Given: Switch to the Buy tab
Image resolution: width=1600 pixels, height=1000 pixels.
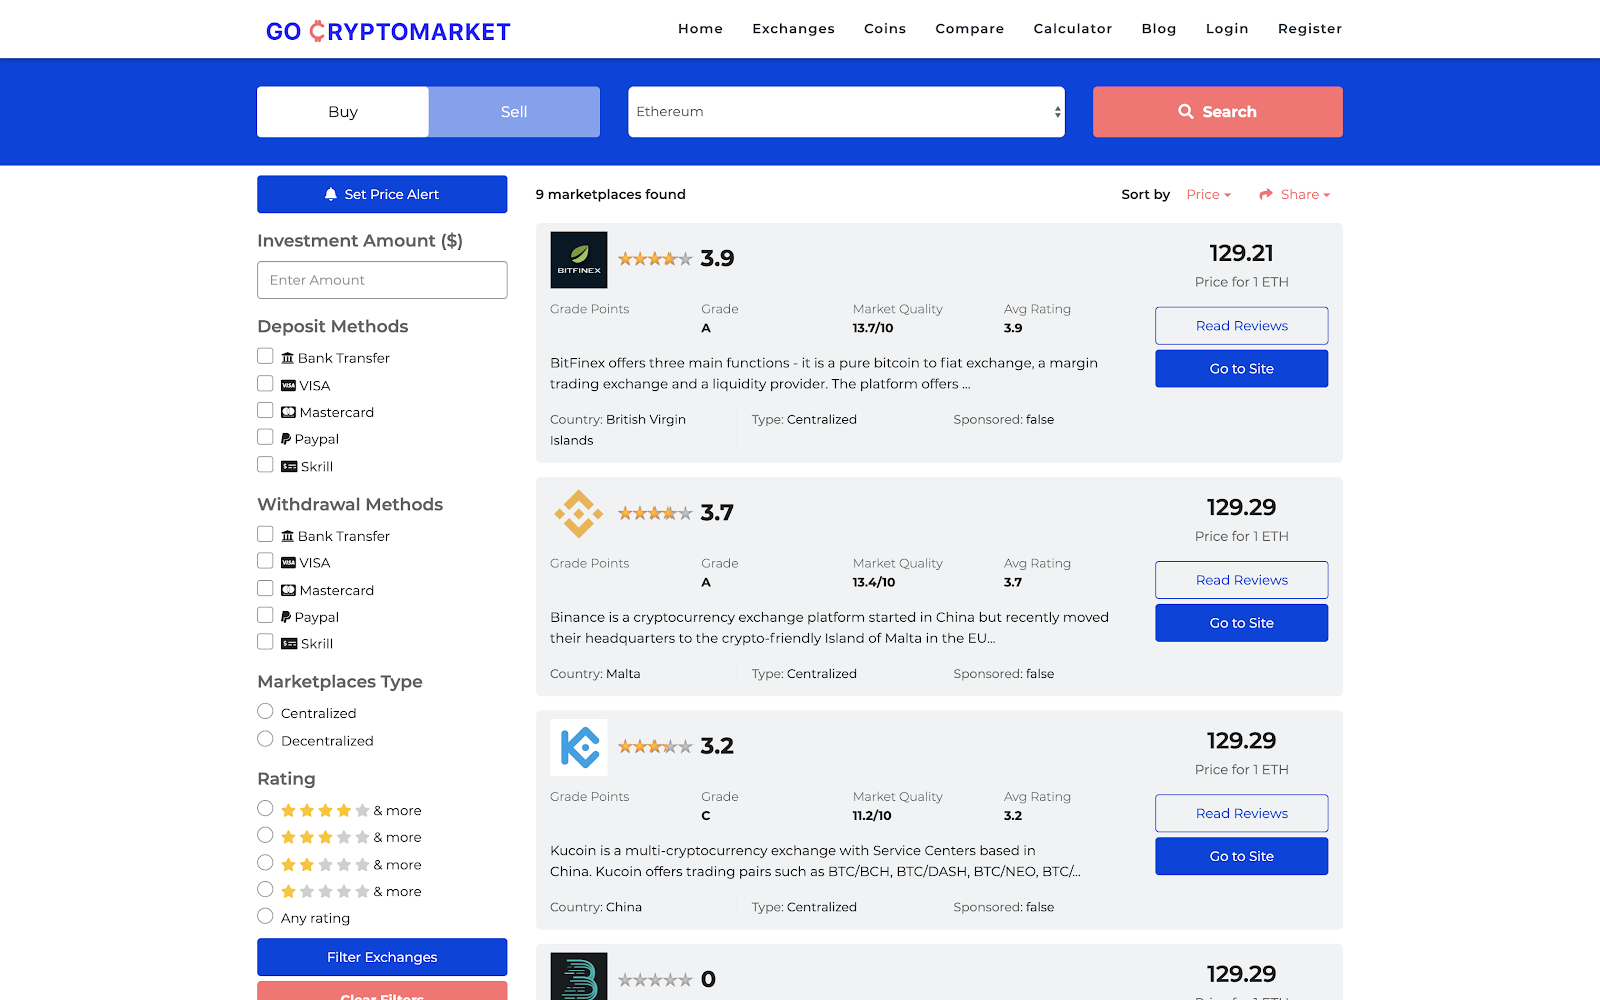Looking at the screenshot, I should coord(343,112).
